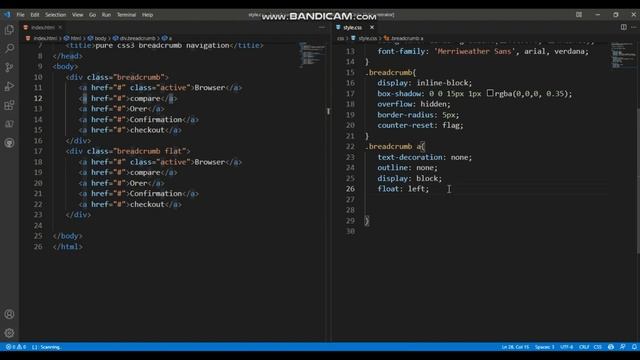Click "float: left;" in style.css
This screenshot has height=360, width=640.
tap(403, 189)
